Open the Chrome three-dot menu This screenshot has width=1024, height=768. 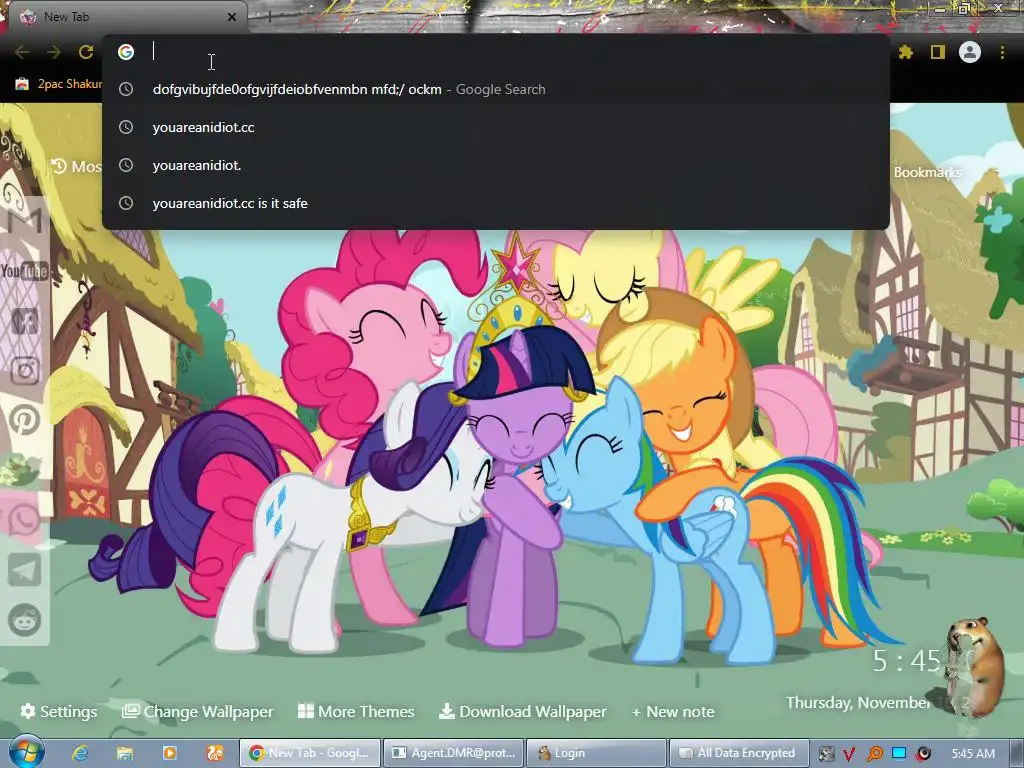click(x=1002, y=52)
